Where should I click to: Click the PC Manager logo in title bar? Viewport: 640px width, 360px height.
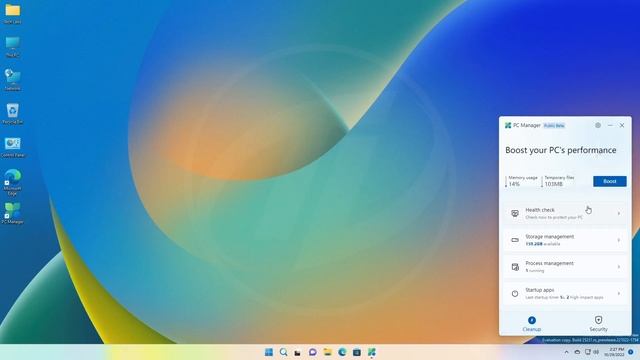click(x=508, y=125)
